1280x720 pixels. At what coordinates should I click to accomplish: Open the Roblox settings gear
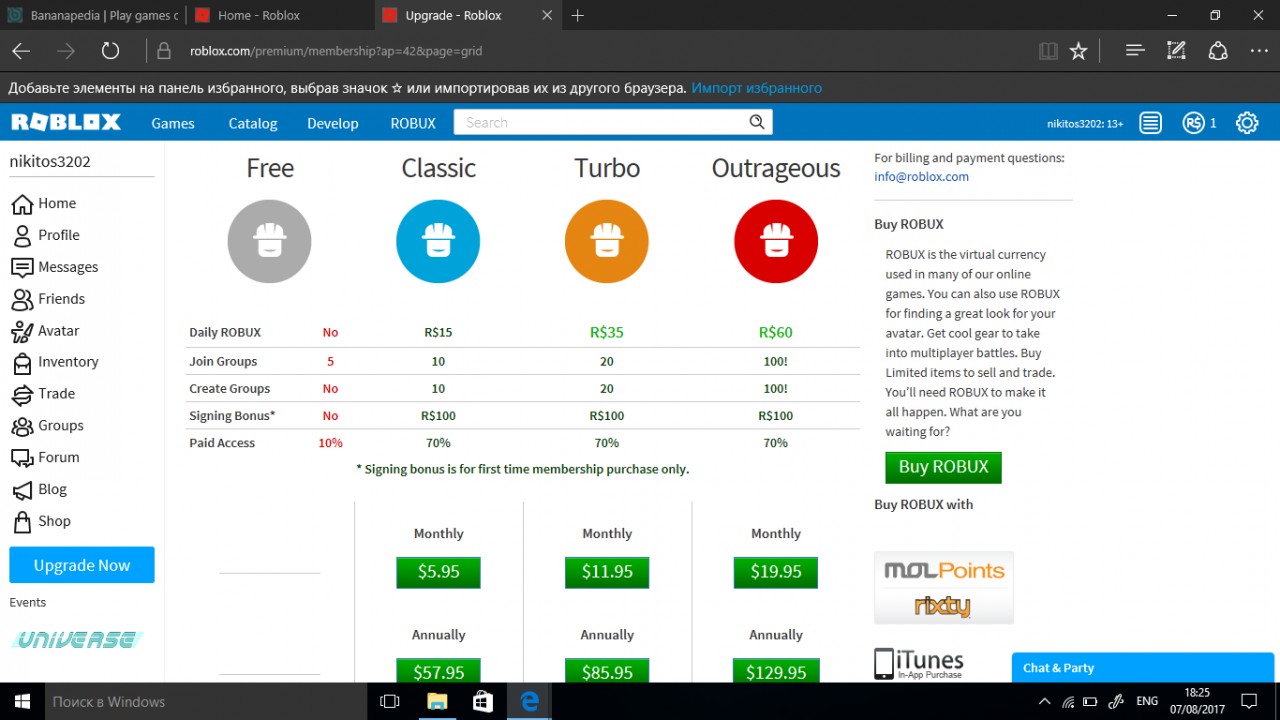coord(1247,123)
